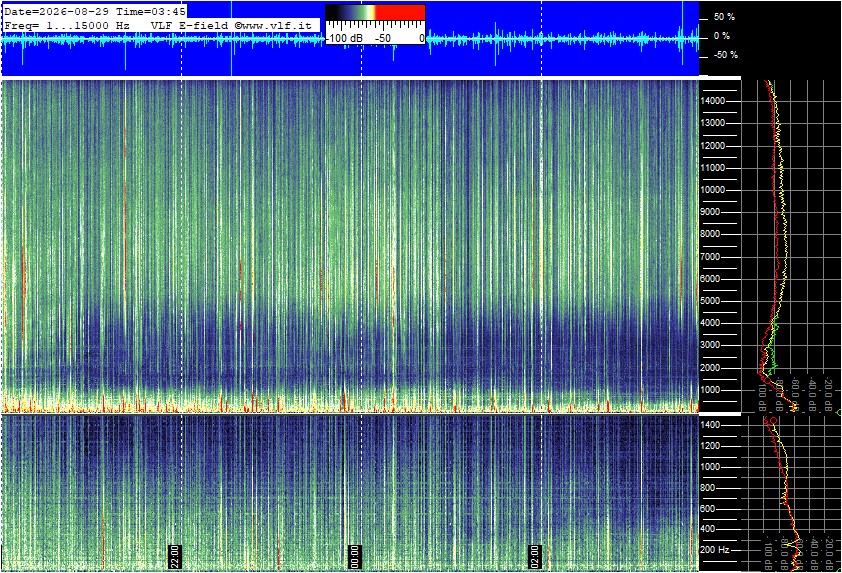Click the Freq= 1...15000 Hz label

tap(67, 25)
